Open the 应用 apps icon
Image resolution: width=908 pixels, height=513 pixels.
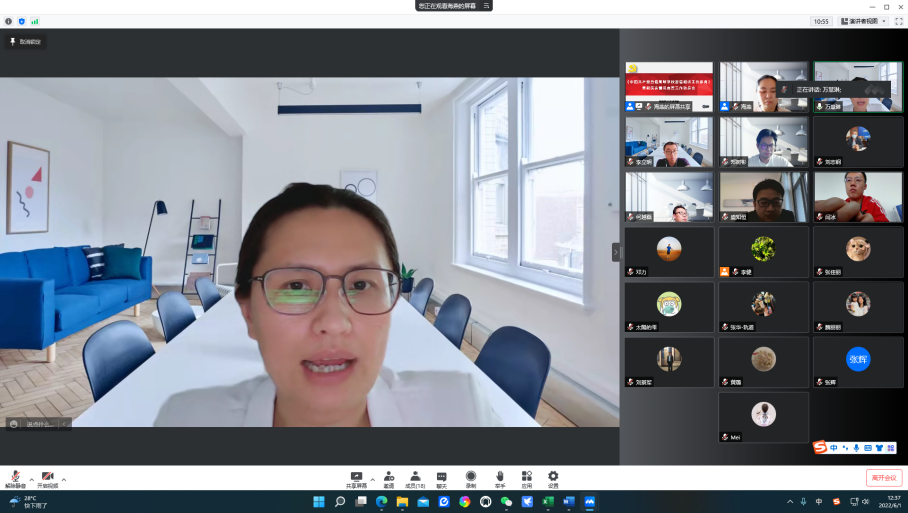click(526, 477)
